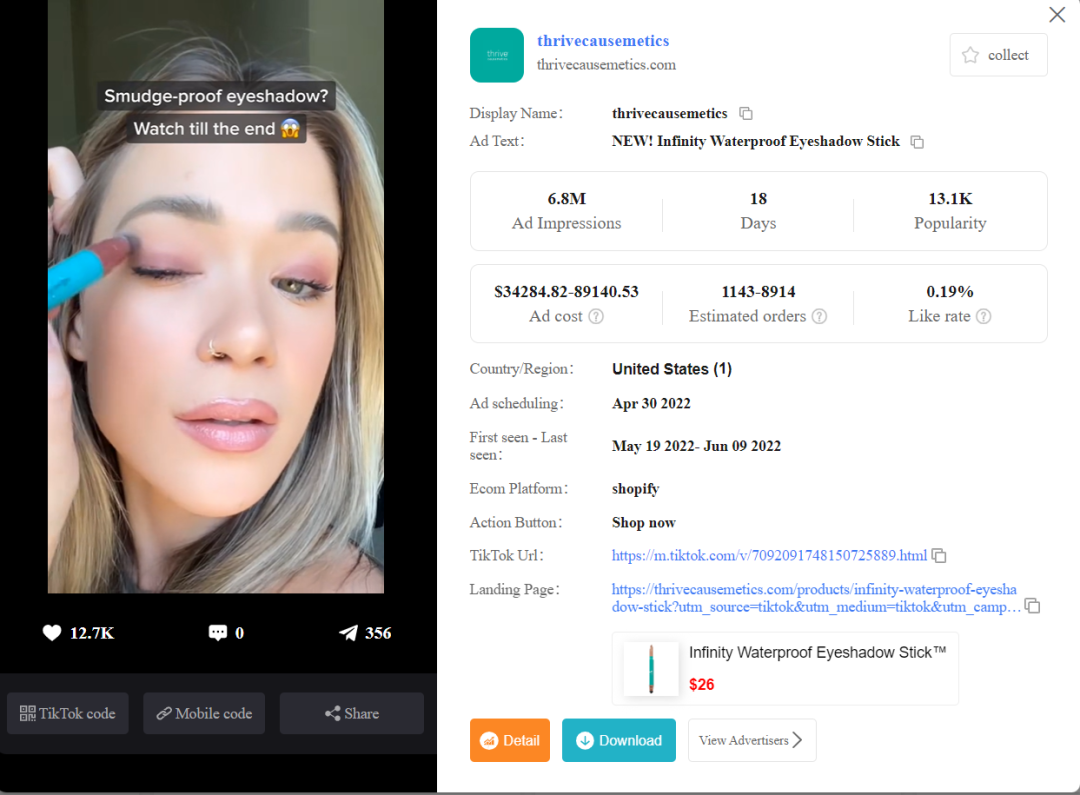Click the paper plane shares icon
The width and height of the screenshot is (1080, 795).
click(349, 632)
